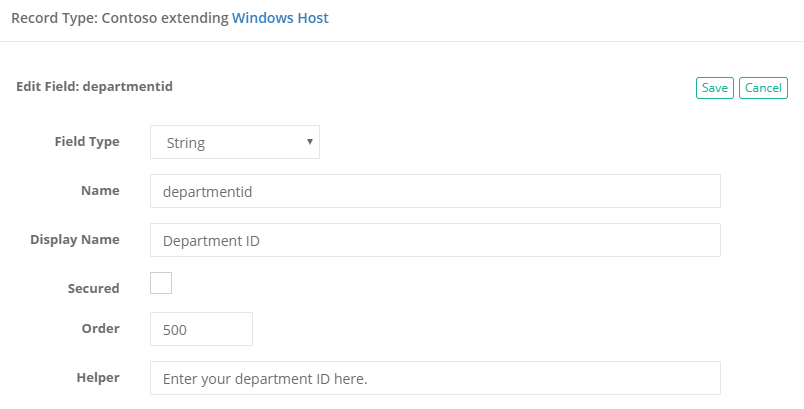Toggle the Secured checkbox

click(161, 283)
